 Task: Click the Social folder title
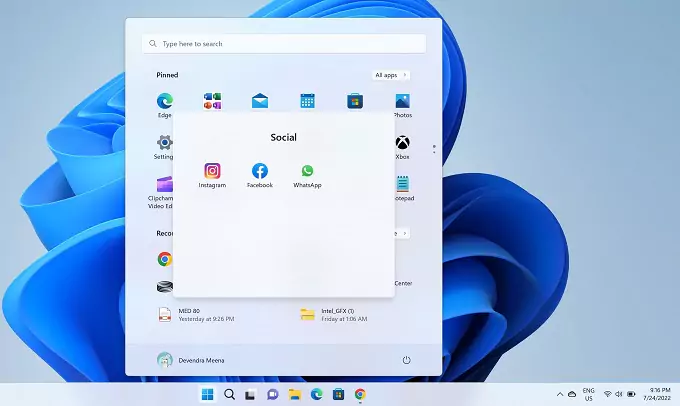point(284,138)
